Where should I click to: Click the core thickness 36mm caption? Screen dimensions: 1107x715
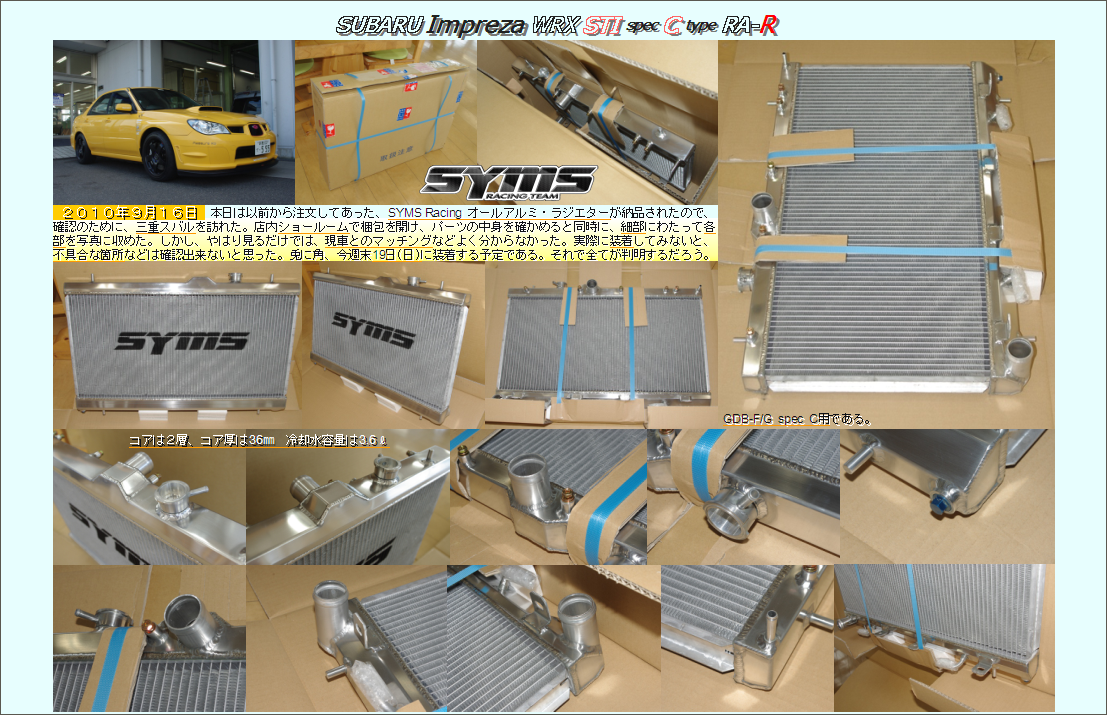[243, 439]
